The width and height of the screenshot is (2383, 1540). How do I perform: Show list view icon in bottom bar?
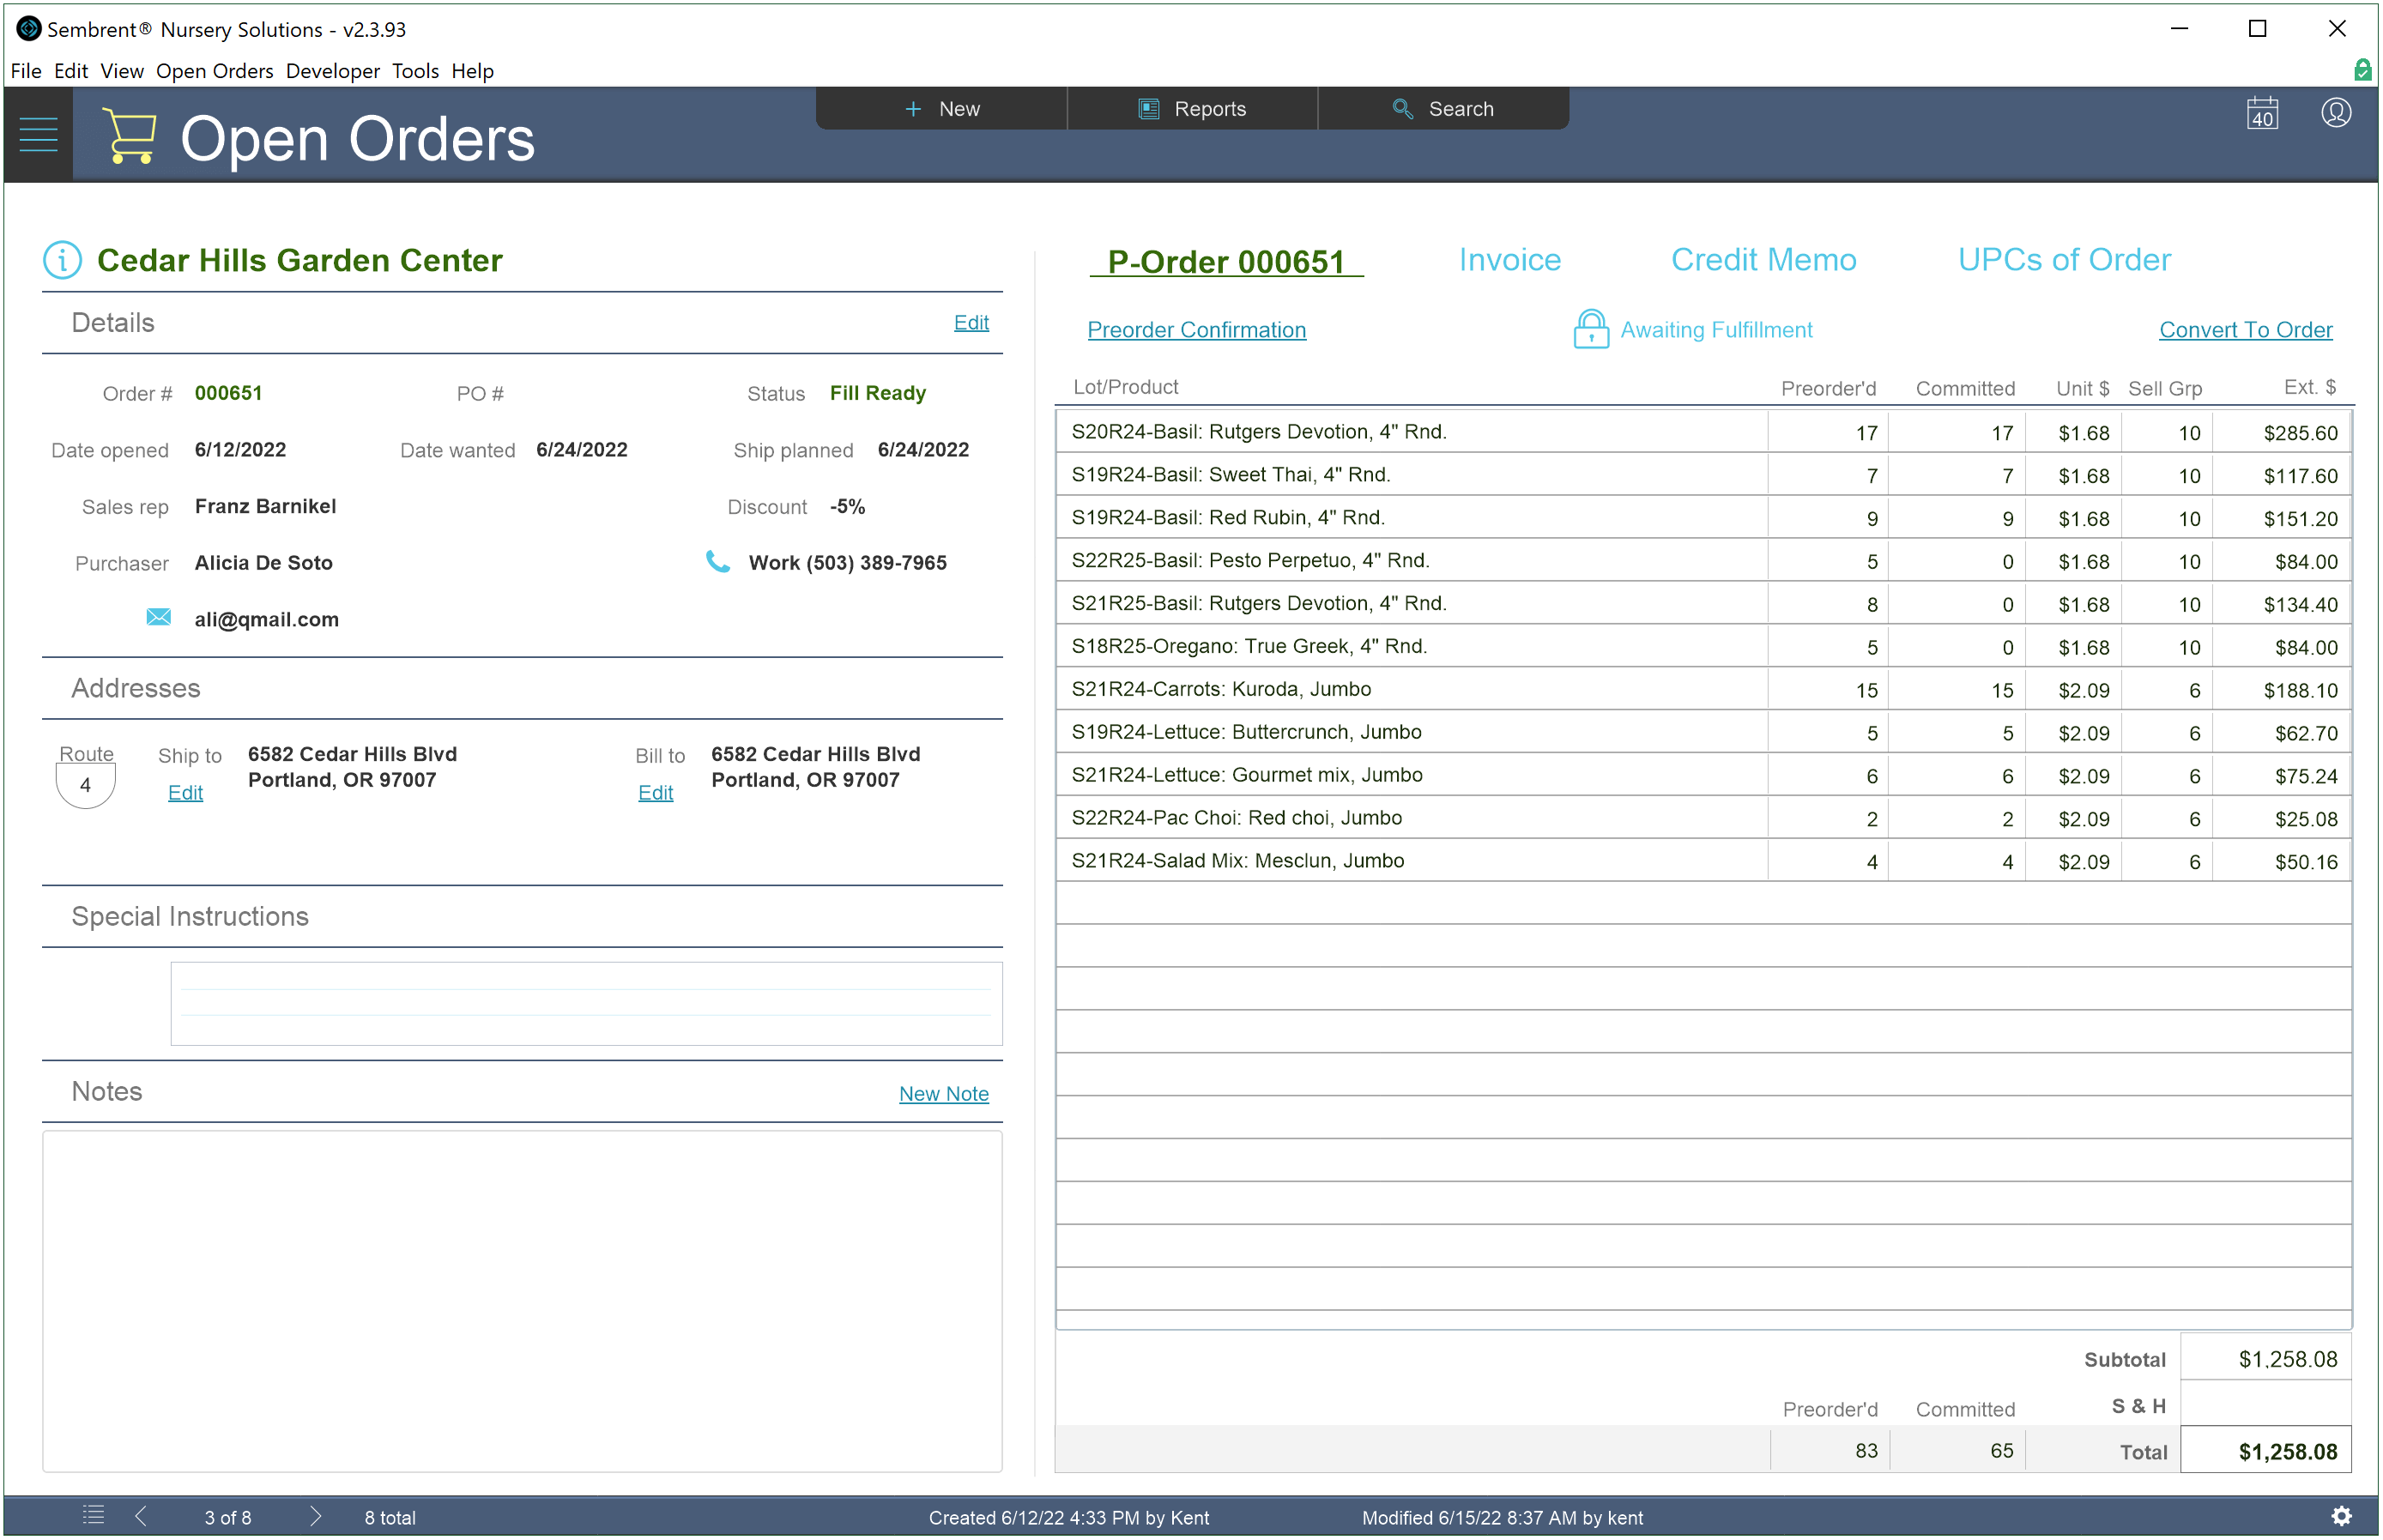(93, 1515)
